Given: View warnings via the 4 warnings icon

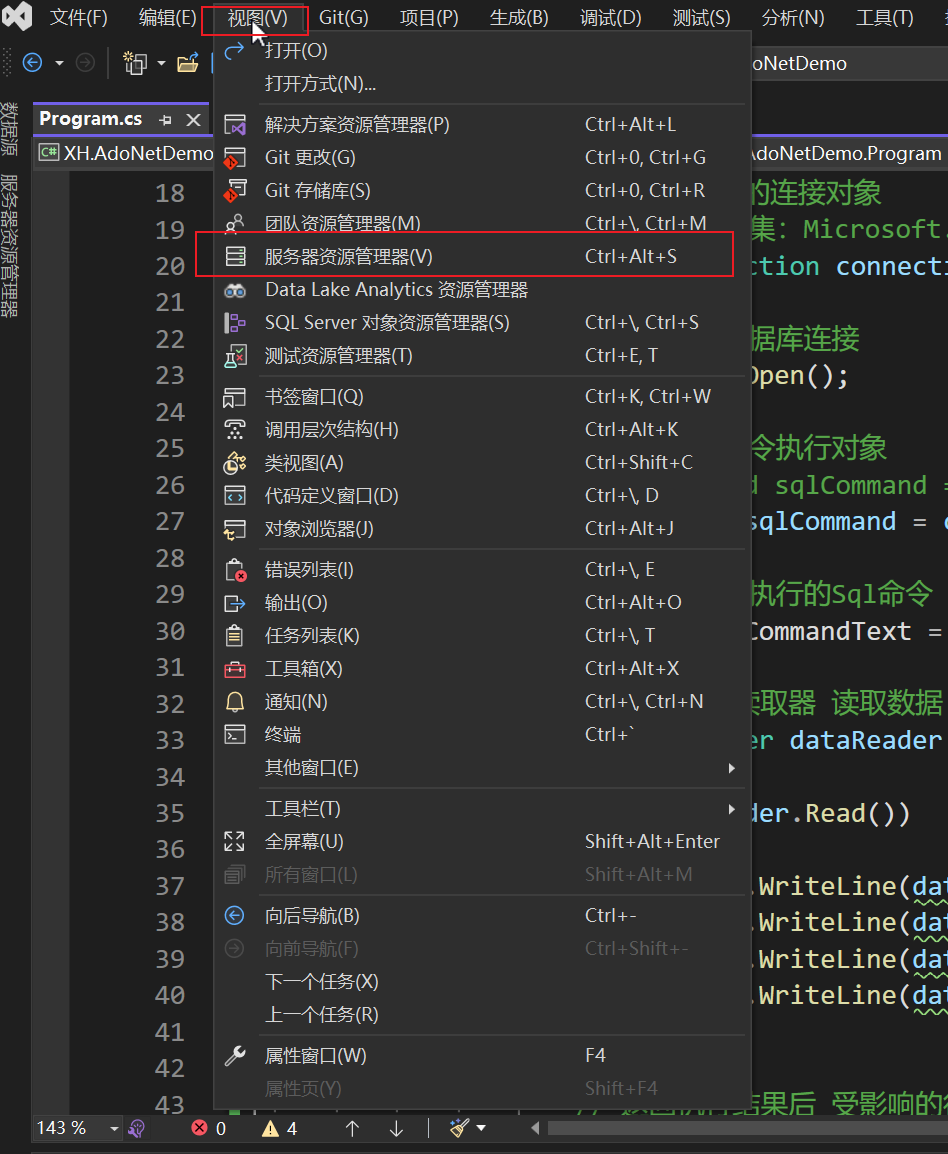Looking at the screenshot, I should click(x=270, y=1128).
